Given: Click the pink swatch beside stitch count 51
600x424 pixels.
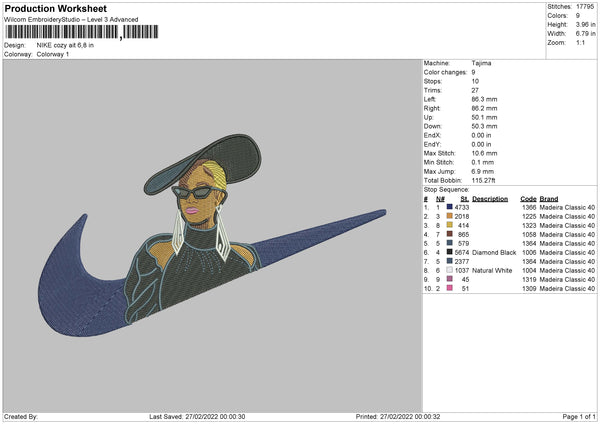Looking at the screenshot, I should 450,288.
